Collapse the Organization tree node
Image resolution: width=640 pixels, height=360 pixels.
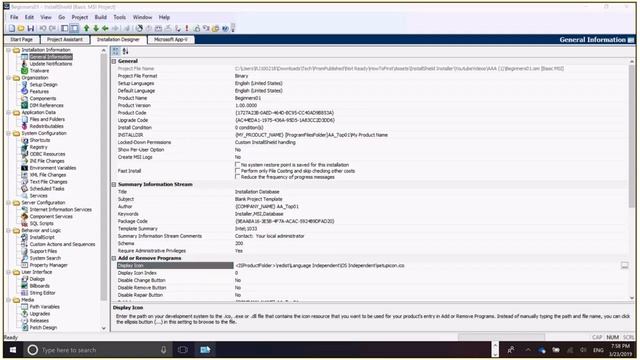click(9, 78)
